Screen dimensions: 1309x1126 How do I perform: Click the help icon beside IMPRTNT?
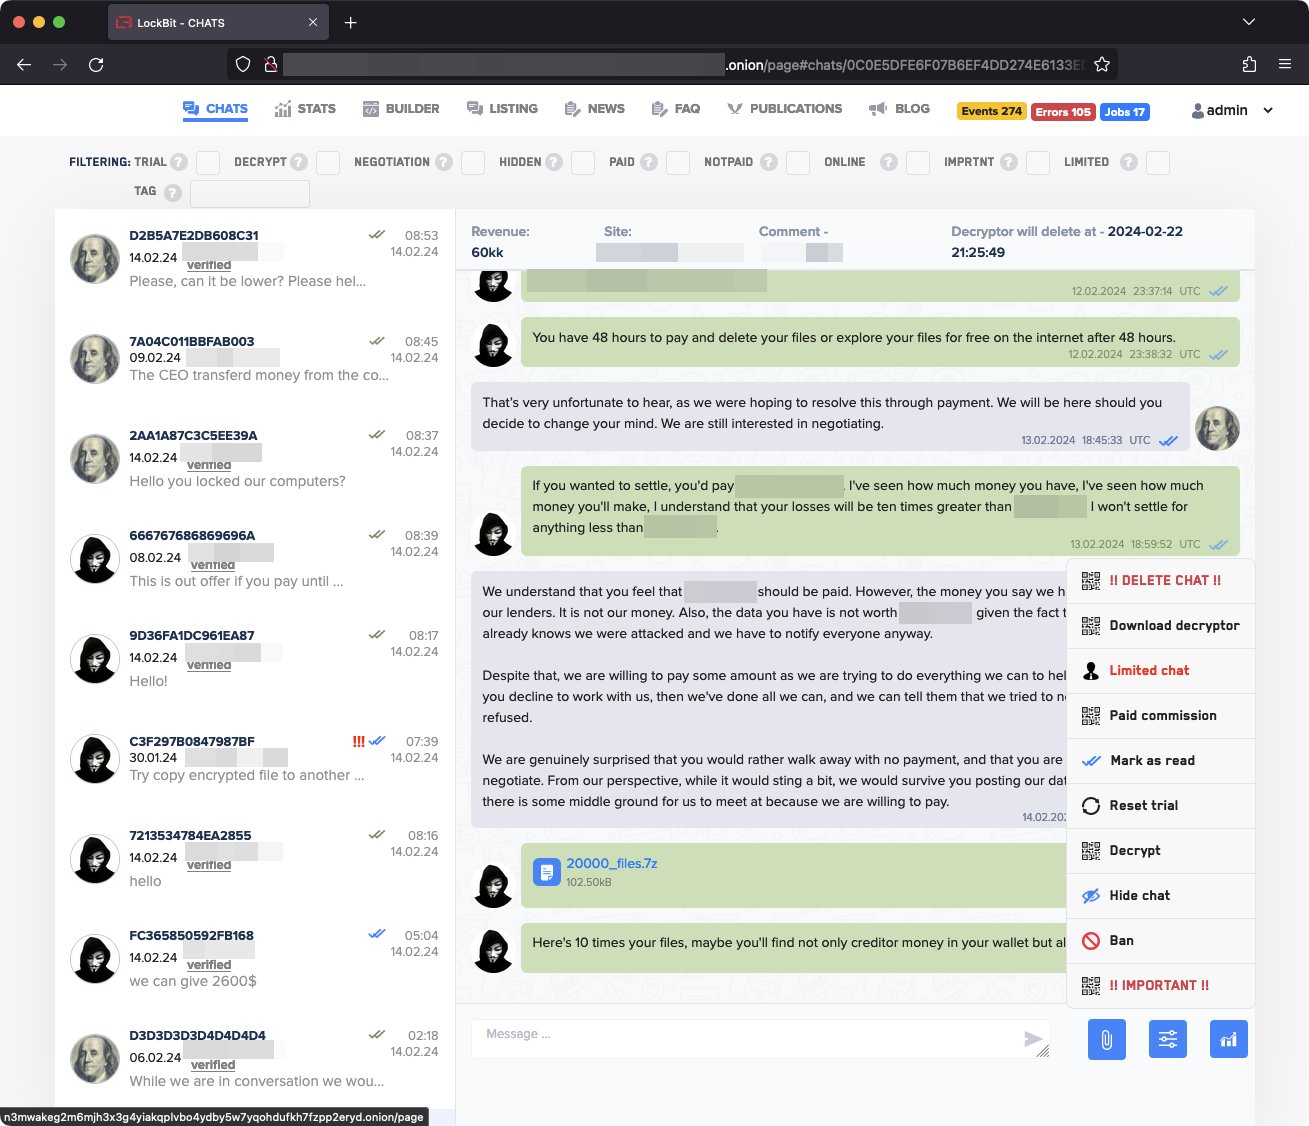click(x=1008, y=162)
